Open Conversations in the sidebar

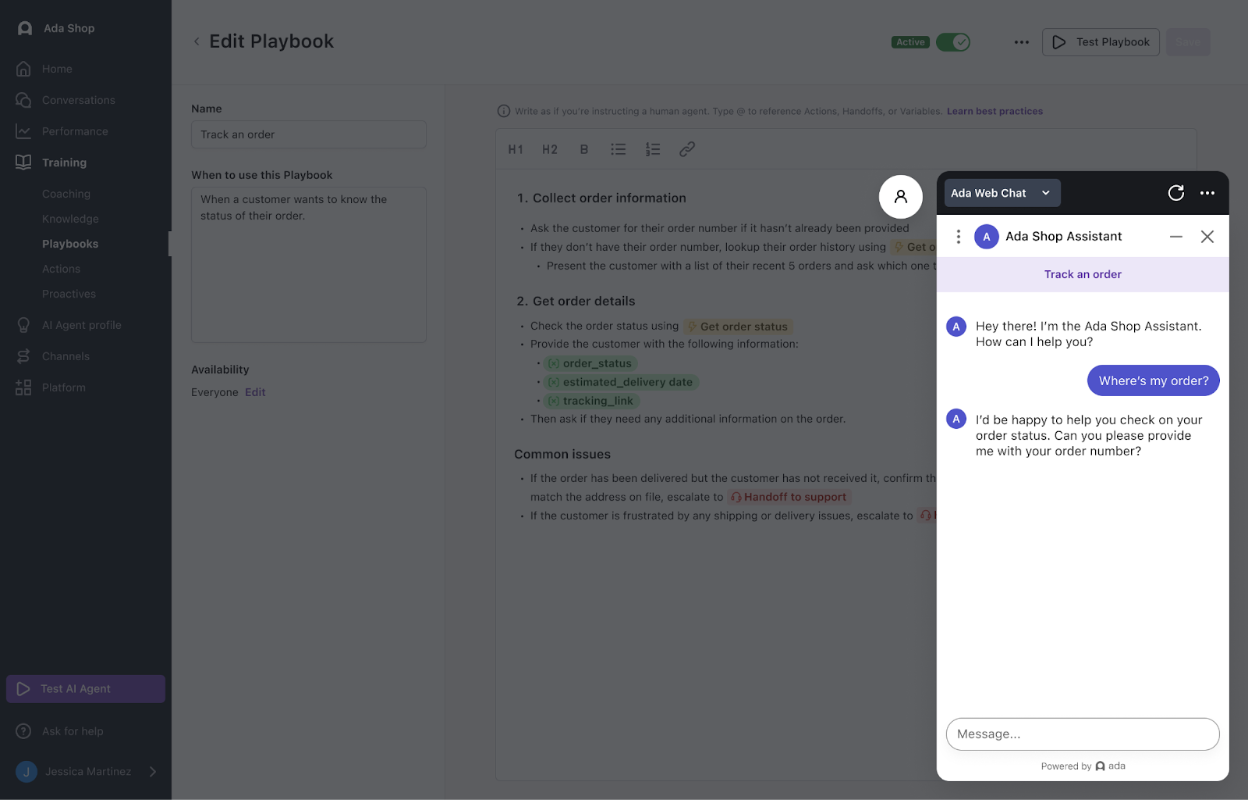(78, 100)
